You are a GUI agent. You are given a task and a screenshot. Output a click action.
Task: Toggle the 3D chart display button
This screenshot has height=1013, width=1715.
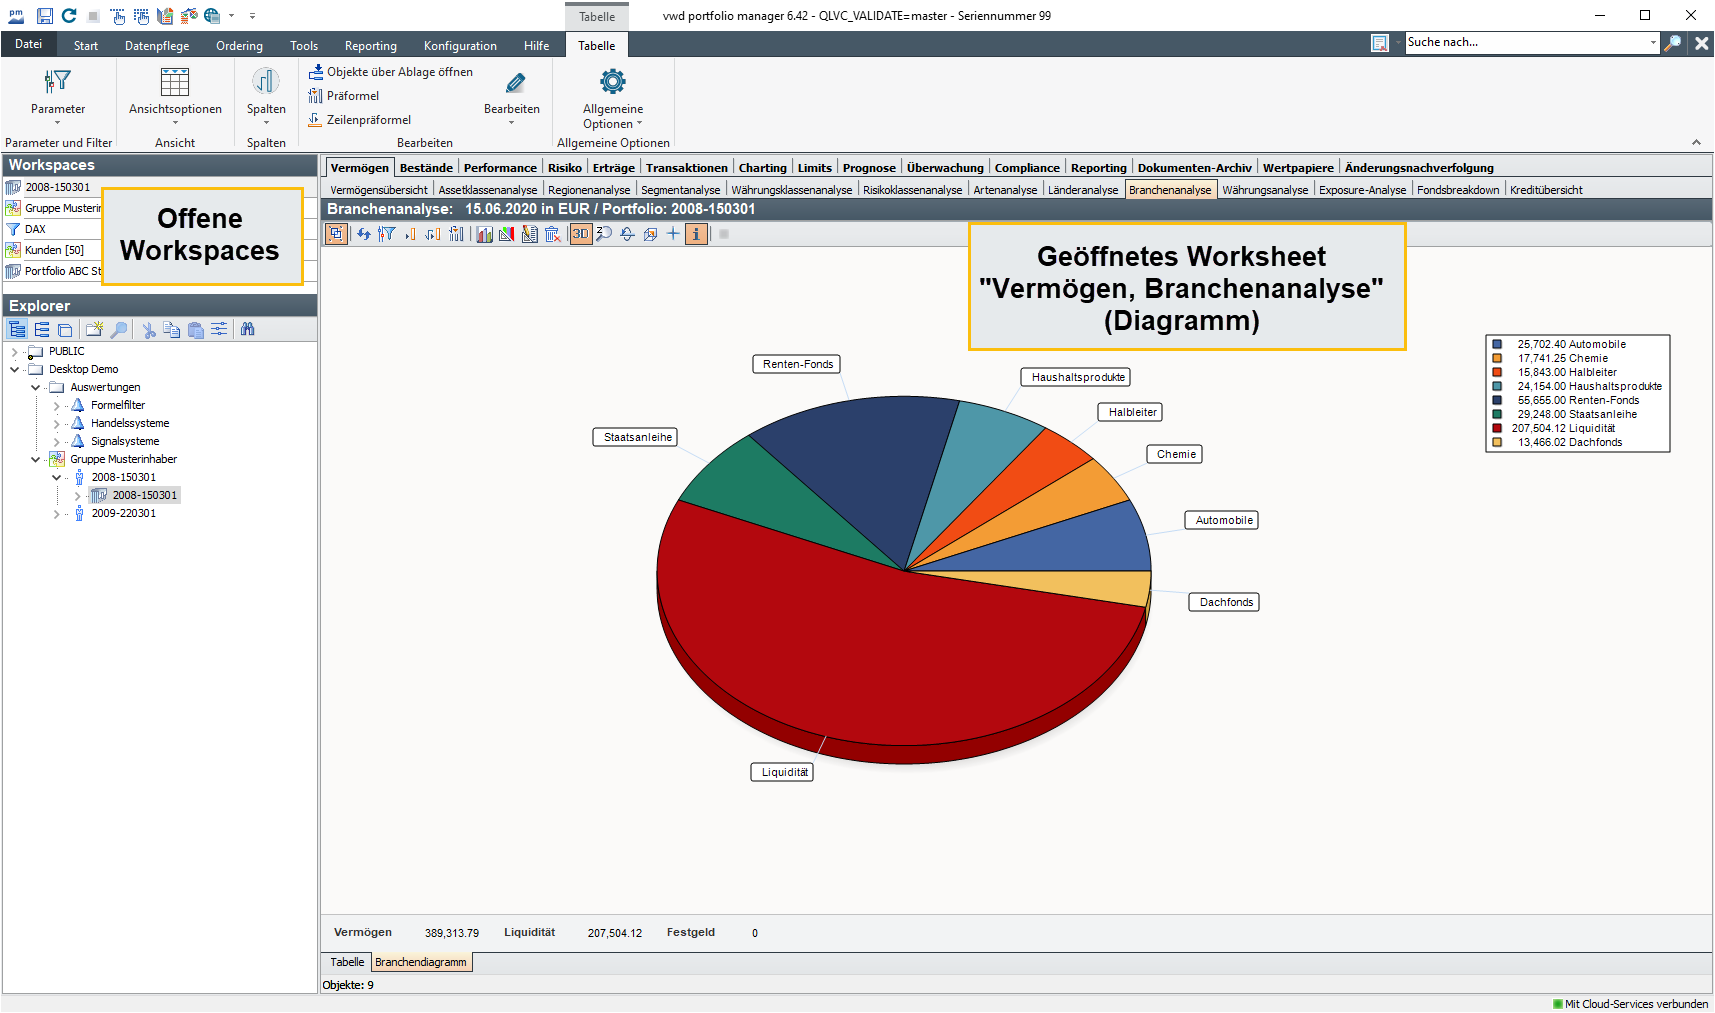click(580, 234)
